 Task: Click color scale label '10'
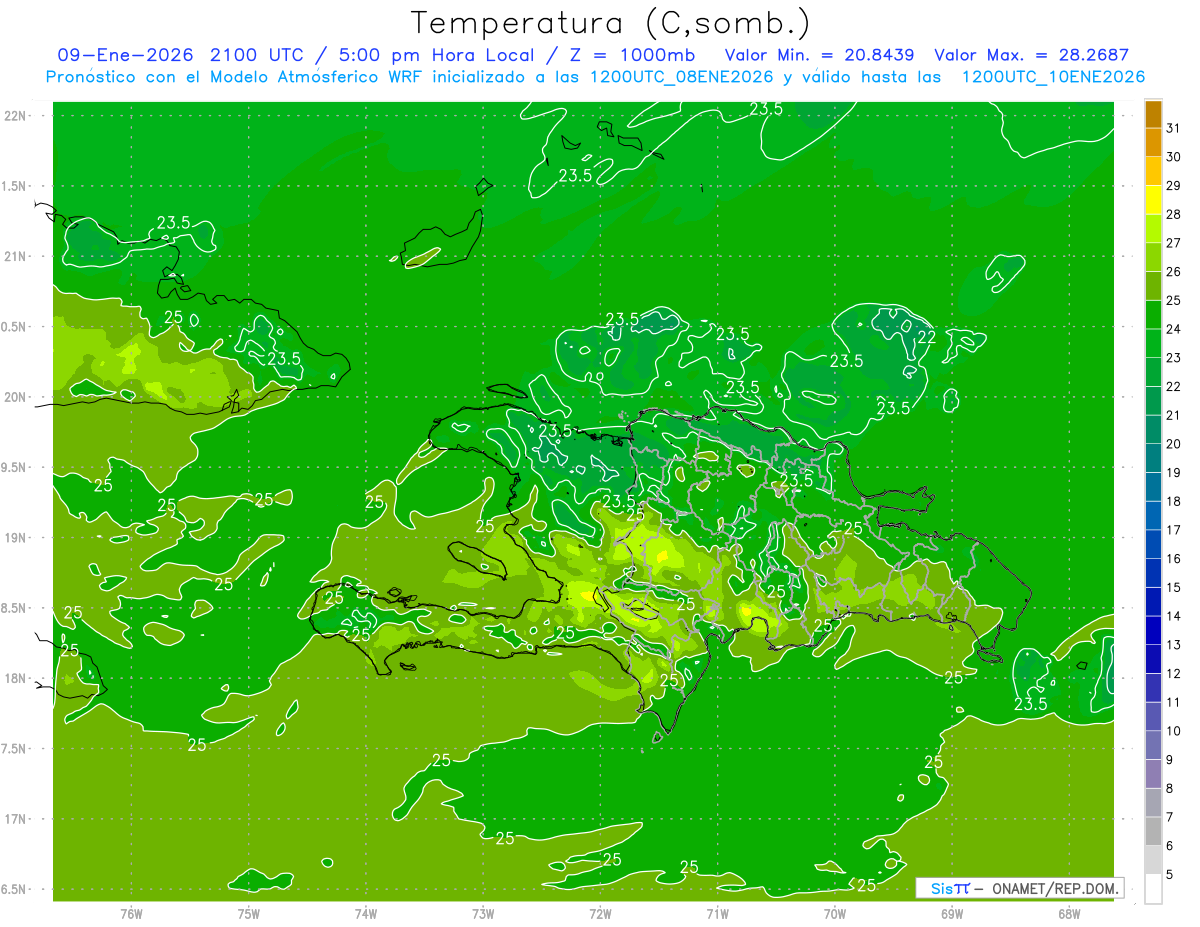point(1174,731)
